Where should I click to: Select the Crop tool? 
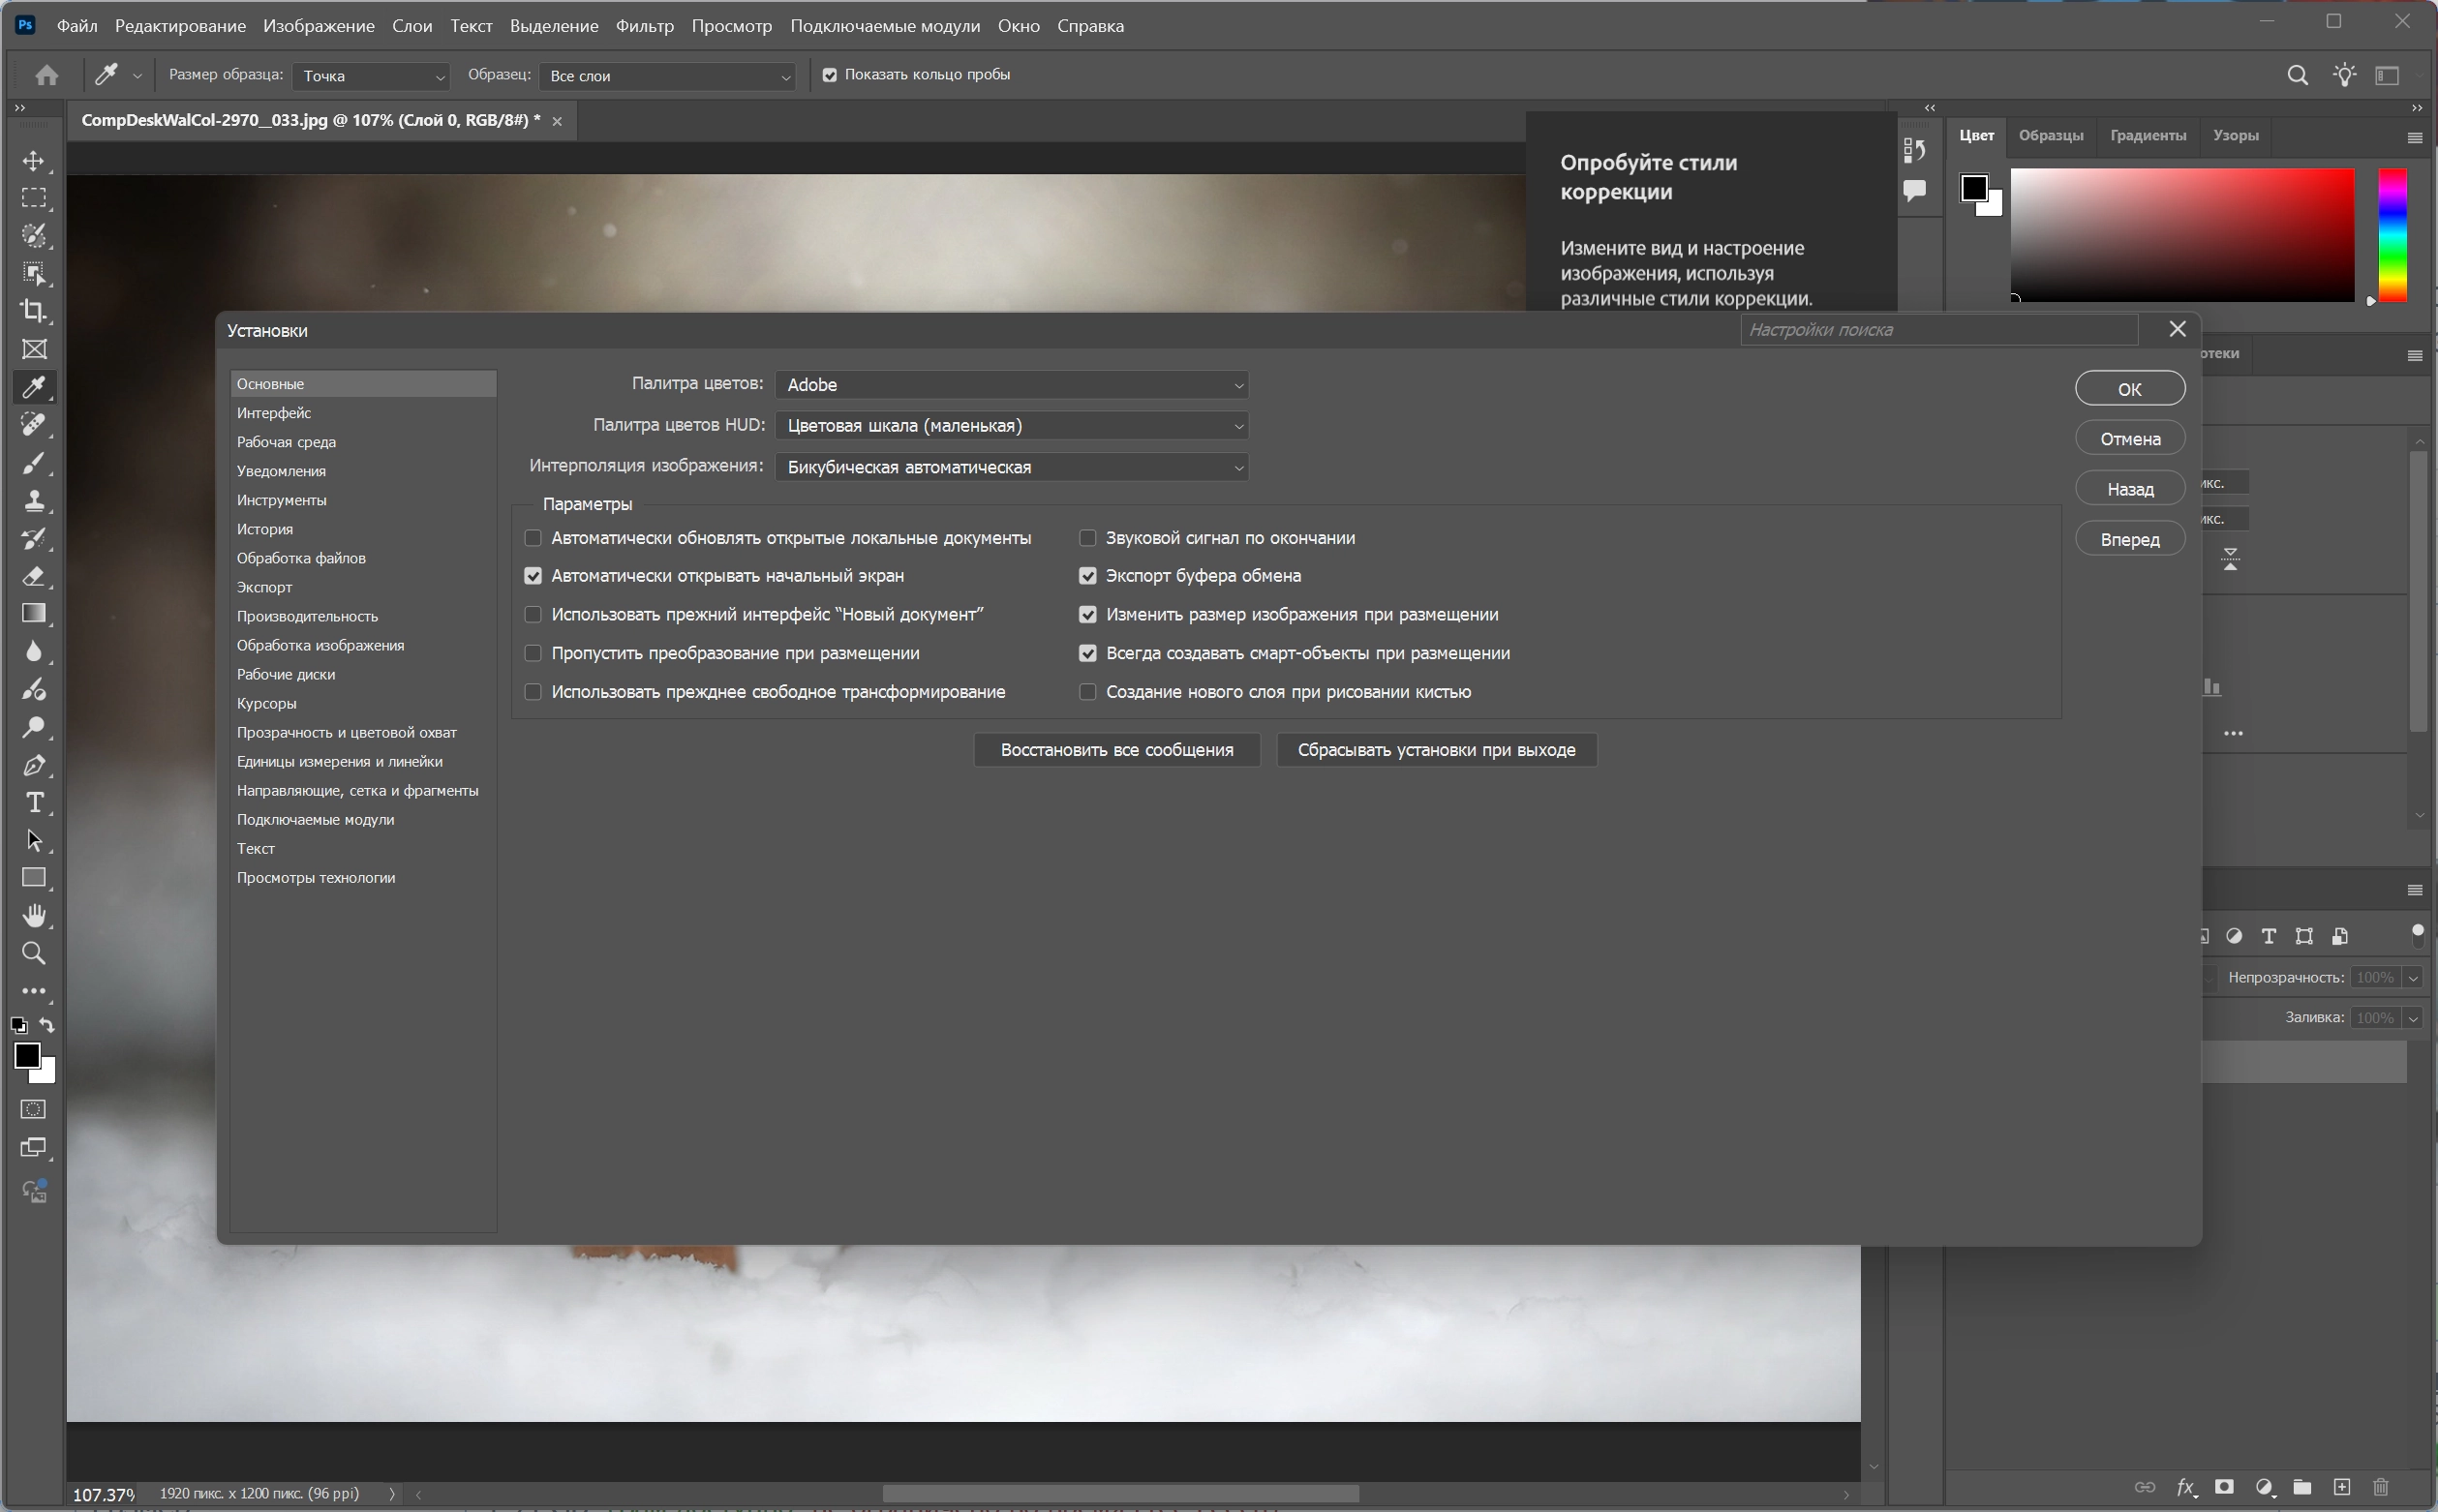tap(34, 311)
